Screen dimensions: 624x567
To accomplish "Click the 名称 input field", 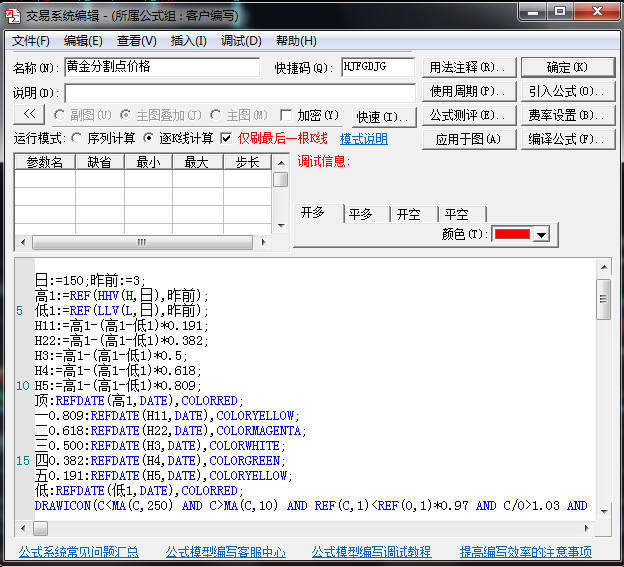I will pyautogui.click(x=162, y=67).
